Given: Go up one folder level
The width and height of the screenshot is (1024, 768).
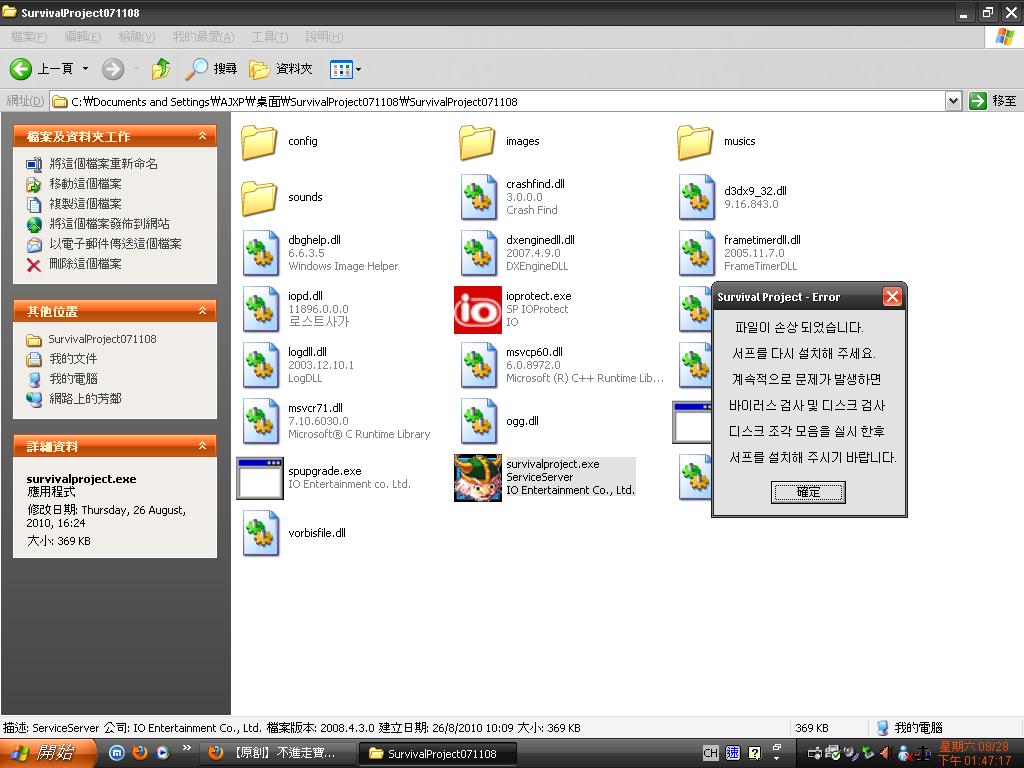Looking at the screenshot, I should [161, 69].
